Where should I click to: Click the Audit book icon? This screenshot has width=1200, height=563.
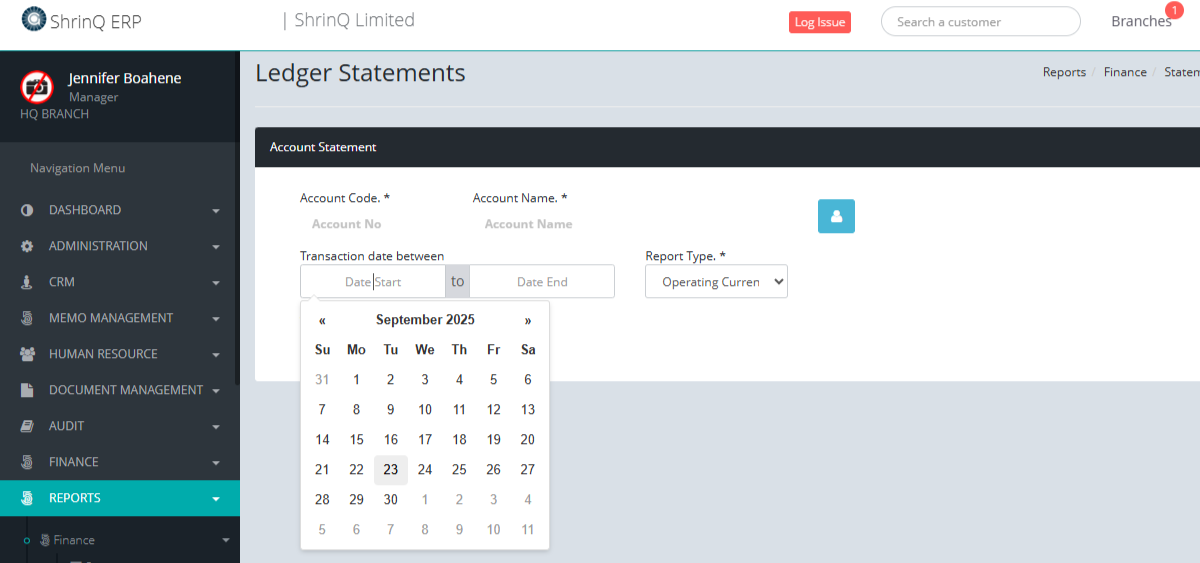point(27,426)
